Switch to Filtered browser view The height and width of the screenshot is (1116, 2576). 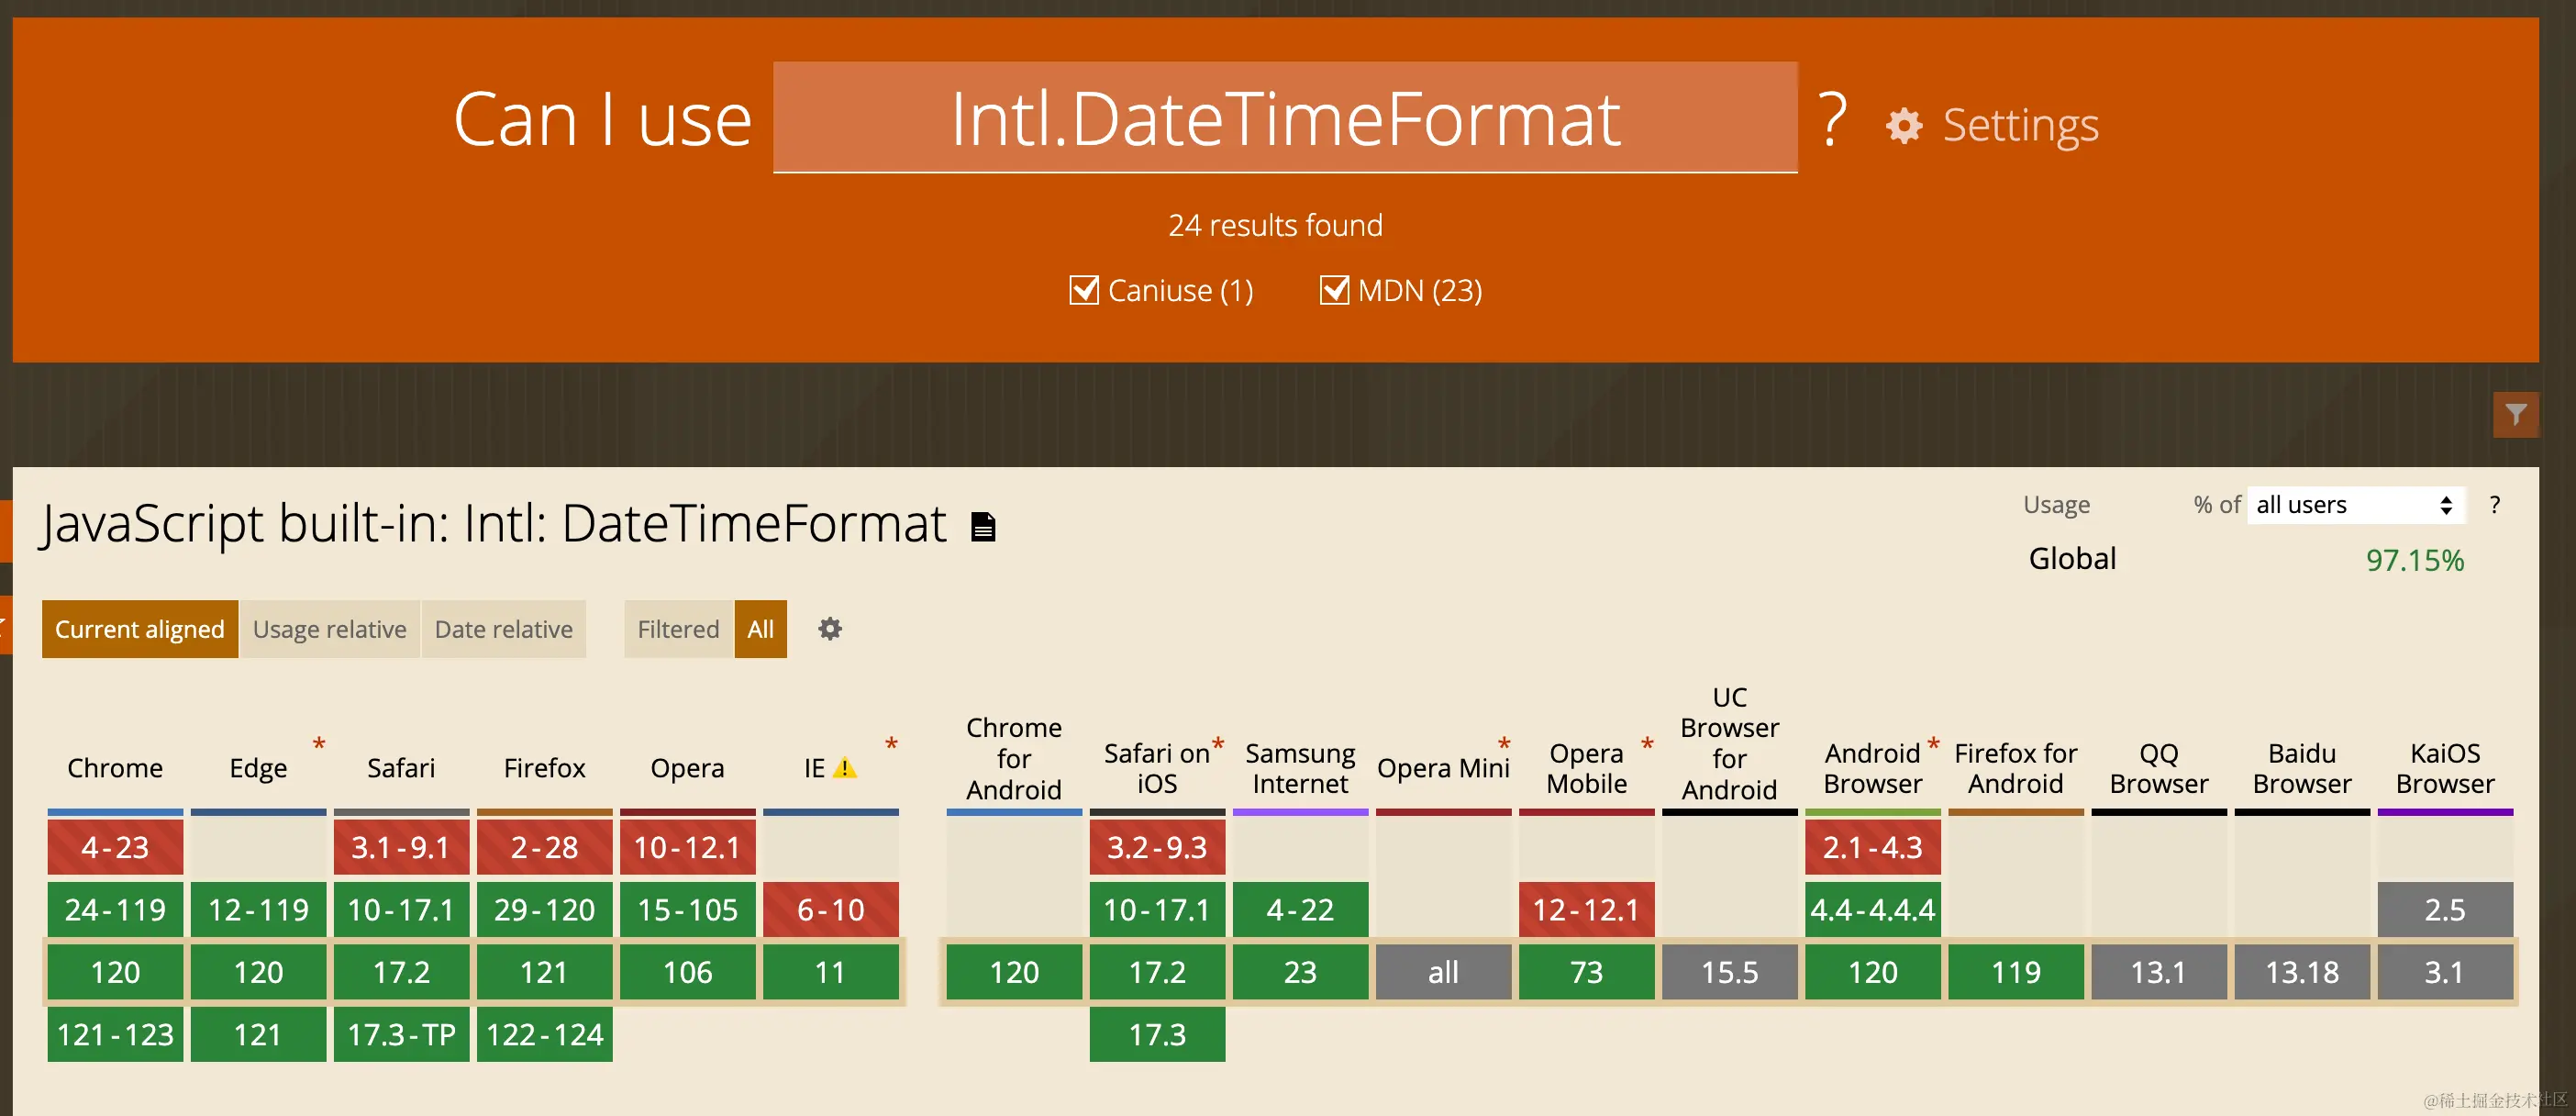click(678, 629)
